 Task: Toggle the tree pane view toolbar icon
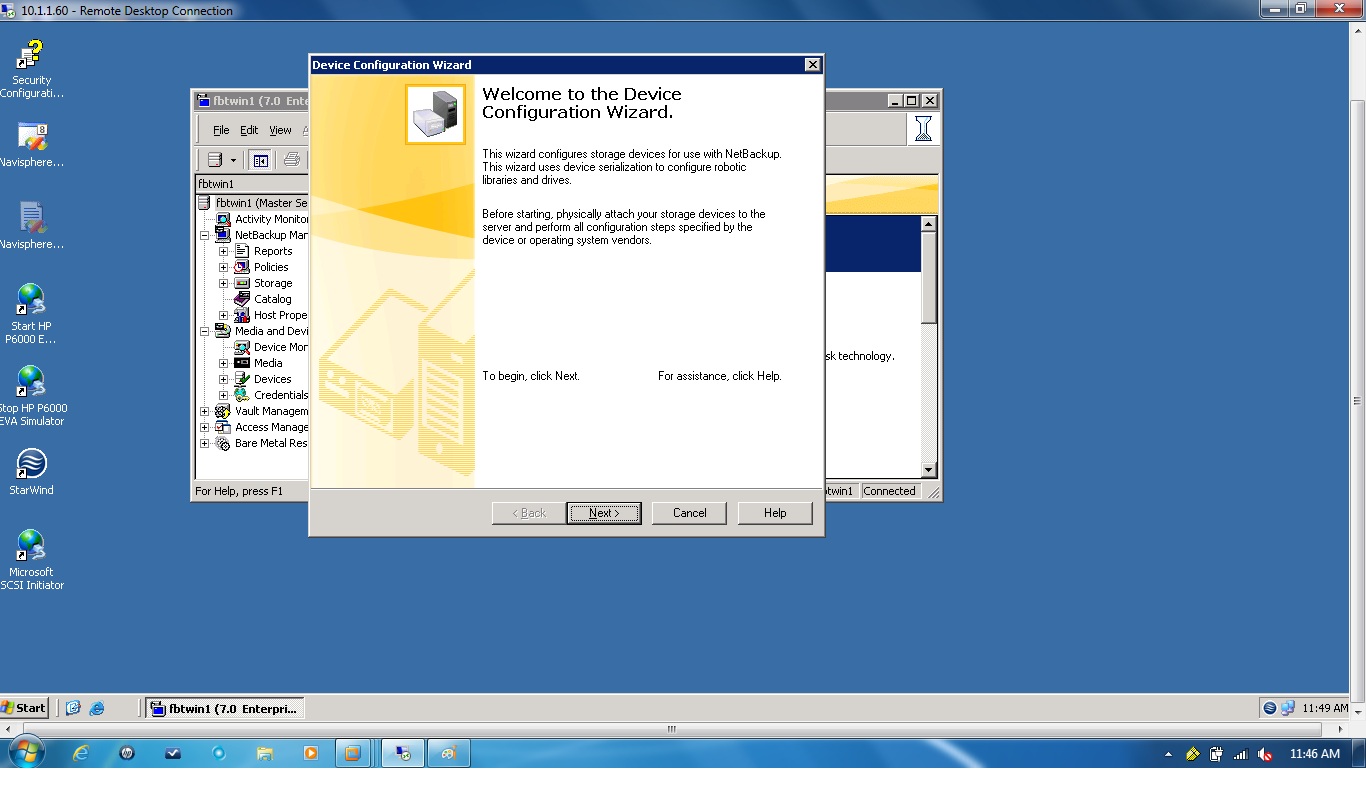[260, 159]
